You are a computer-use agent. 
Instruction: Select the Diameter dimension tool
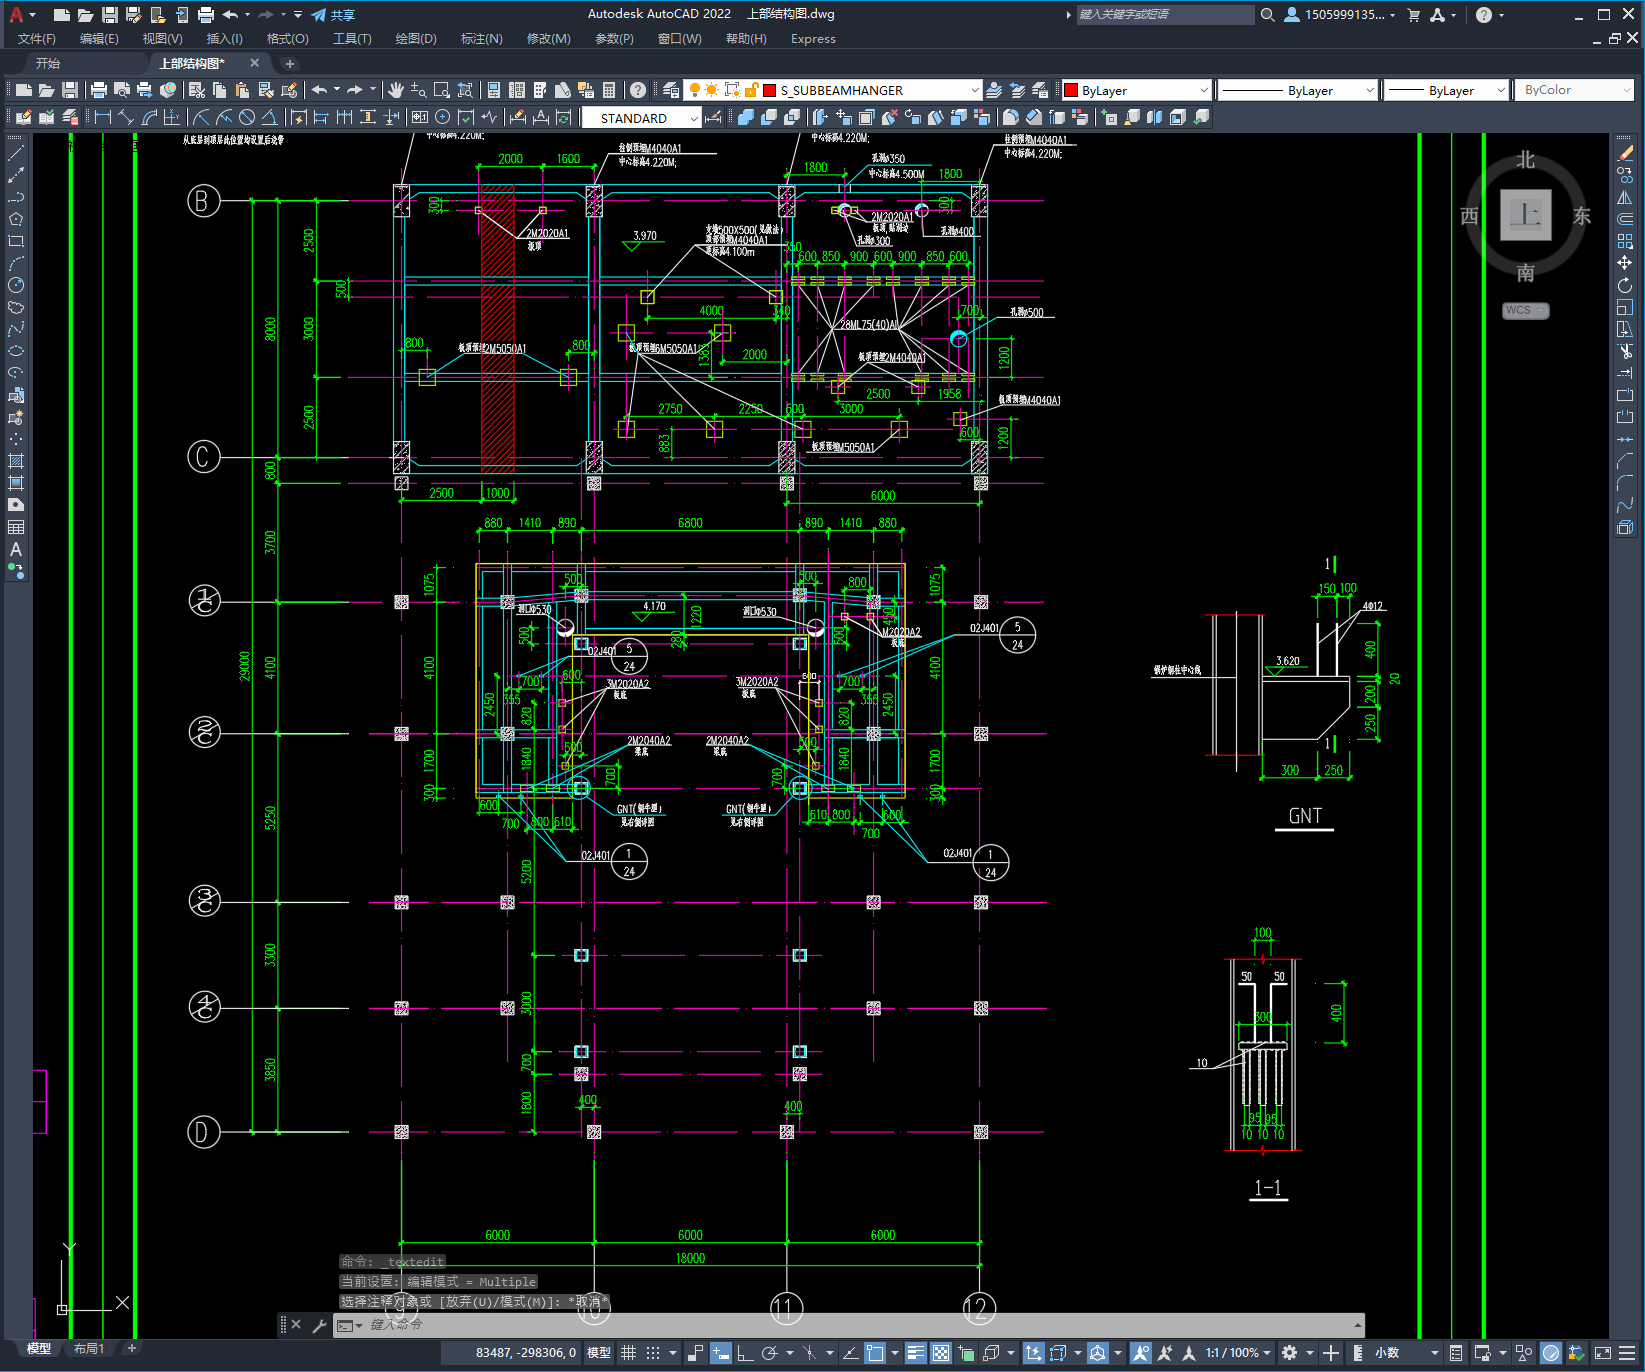click(247, 117)
